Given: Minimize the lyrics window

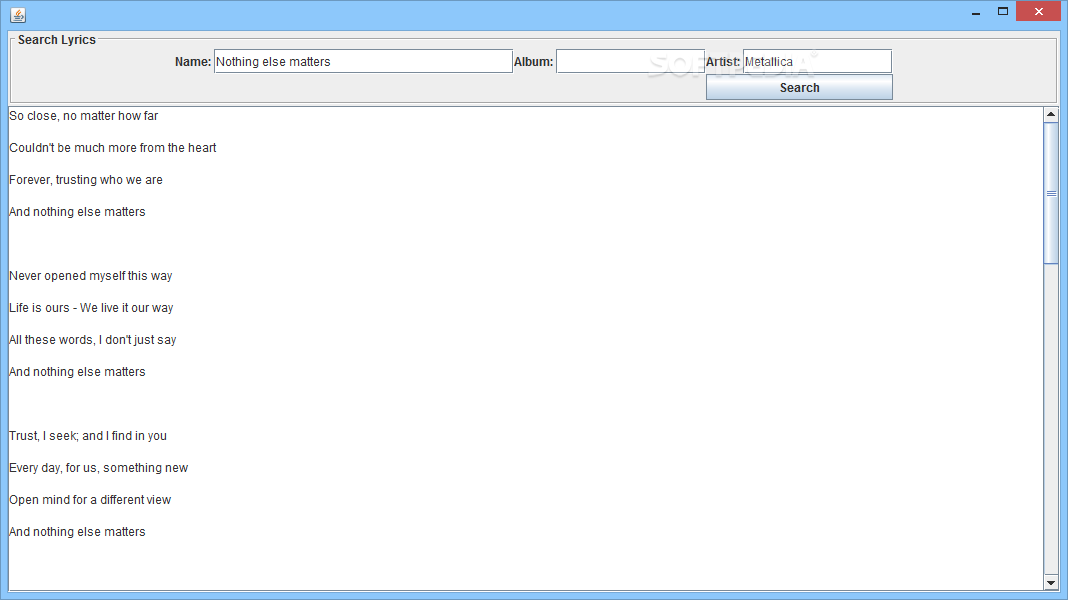Looking at the screenshot, I should pos(976,12).
